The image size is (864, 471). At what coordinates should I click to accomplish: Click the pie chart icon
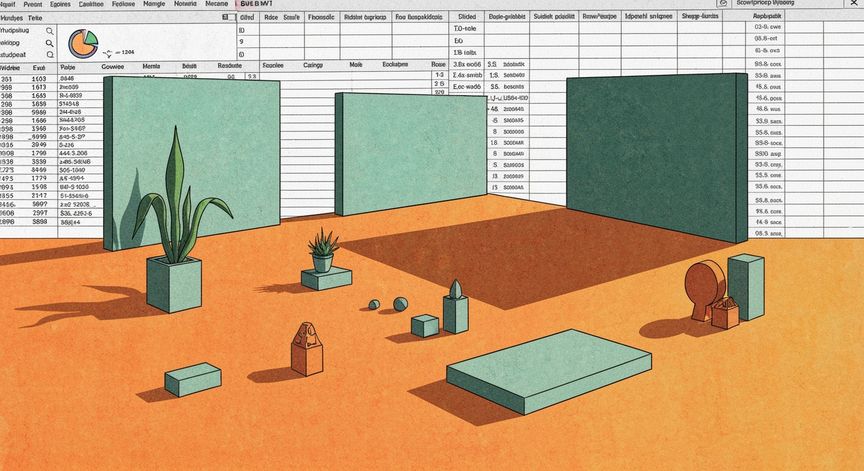click(83, 44)
